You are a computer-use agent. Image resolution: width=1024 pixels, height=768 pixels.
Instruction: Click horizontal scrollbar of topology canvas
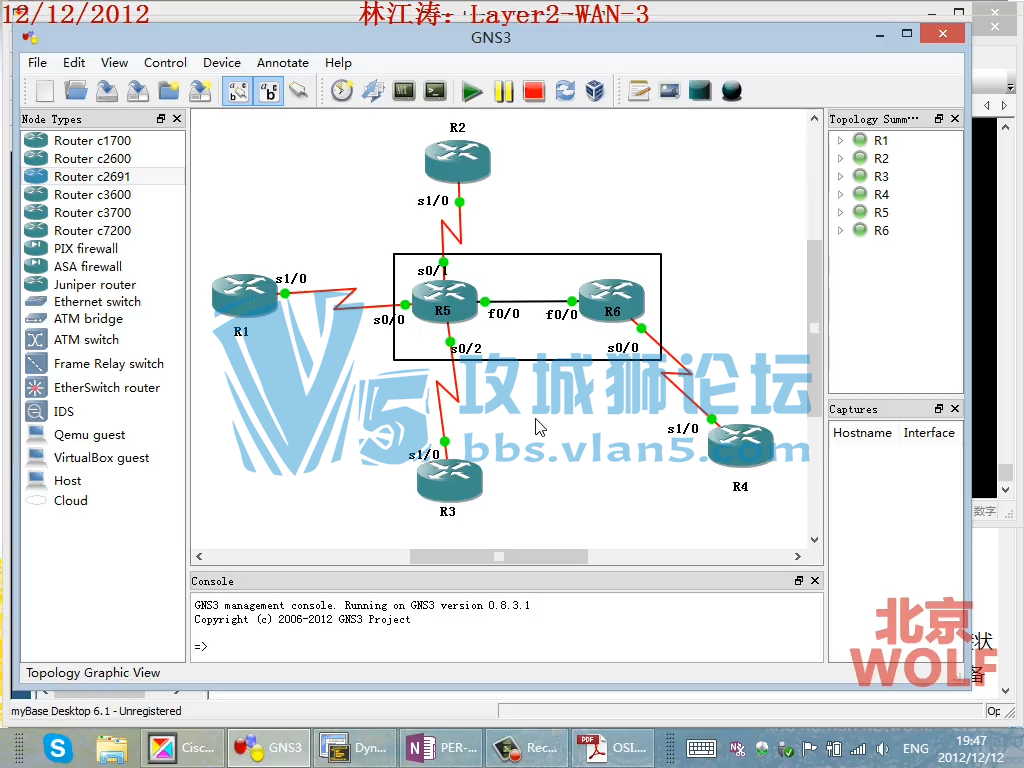pos(498,557)
